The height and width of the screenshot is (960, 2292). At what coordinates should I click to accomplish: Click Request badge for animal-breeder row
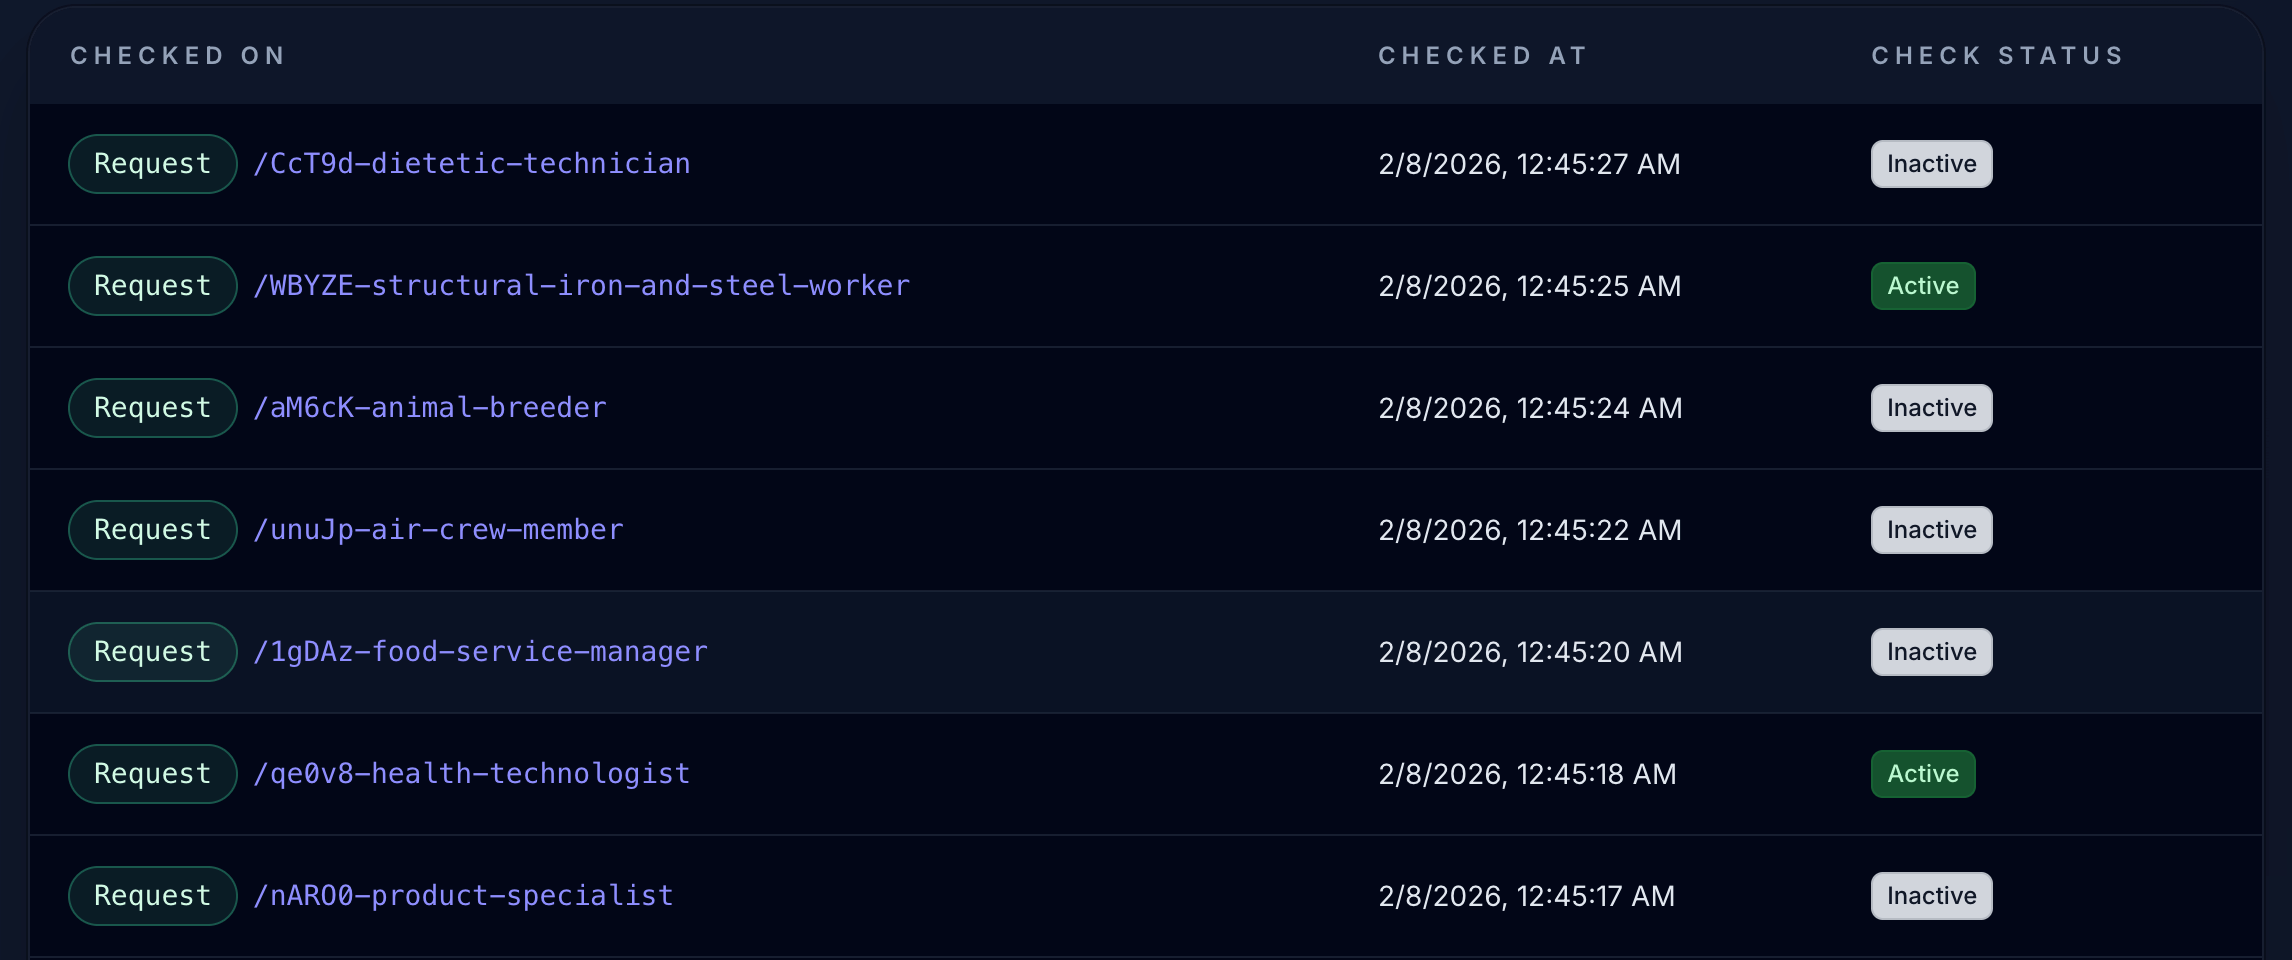coord(152,408)
